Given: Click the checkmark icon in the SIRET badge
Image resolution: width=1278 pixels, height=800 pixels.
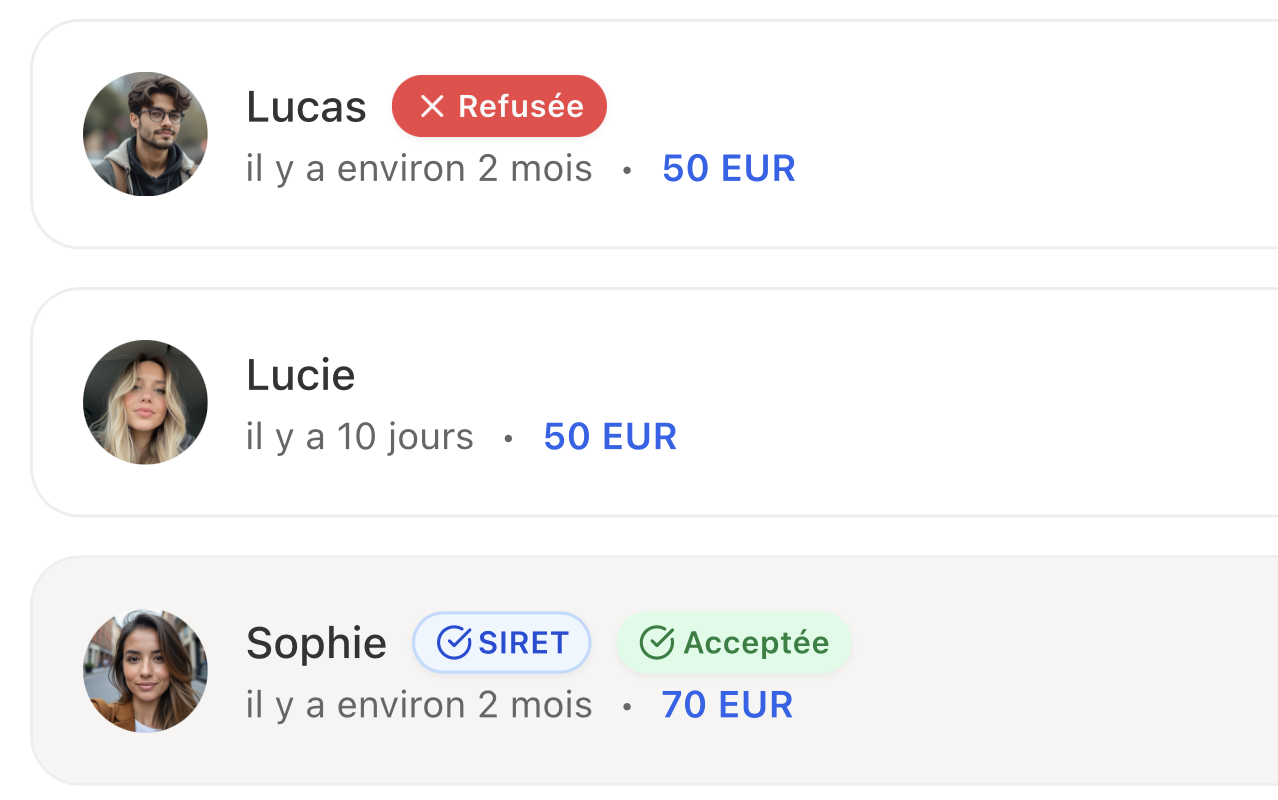Looking at the screenshot, I should click(x=454, y=642).
